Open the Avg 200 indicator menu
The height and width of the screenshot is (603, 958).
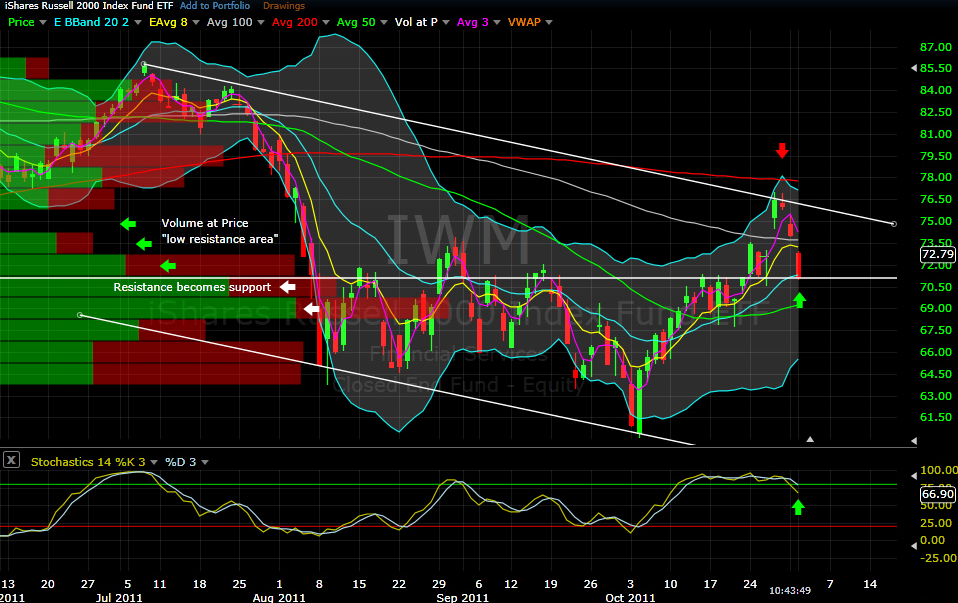tap(324, 21)
